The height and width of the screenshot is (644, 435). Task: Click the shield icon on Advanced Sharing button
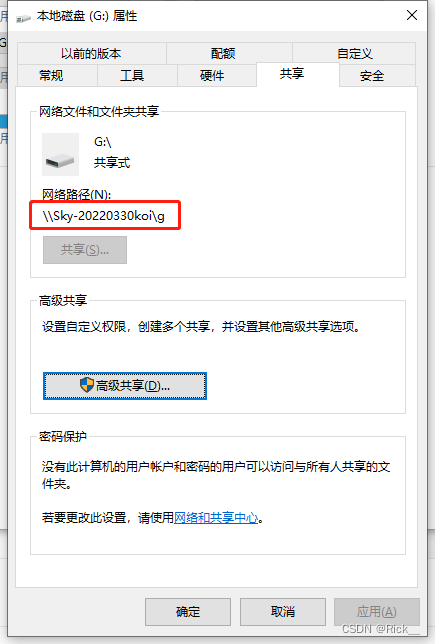pos(87,385)
